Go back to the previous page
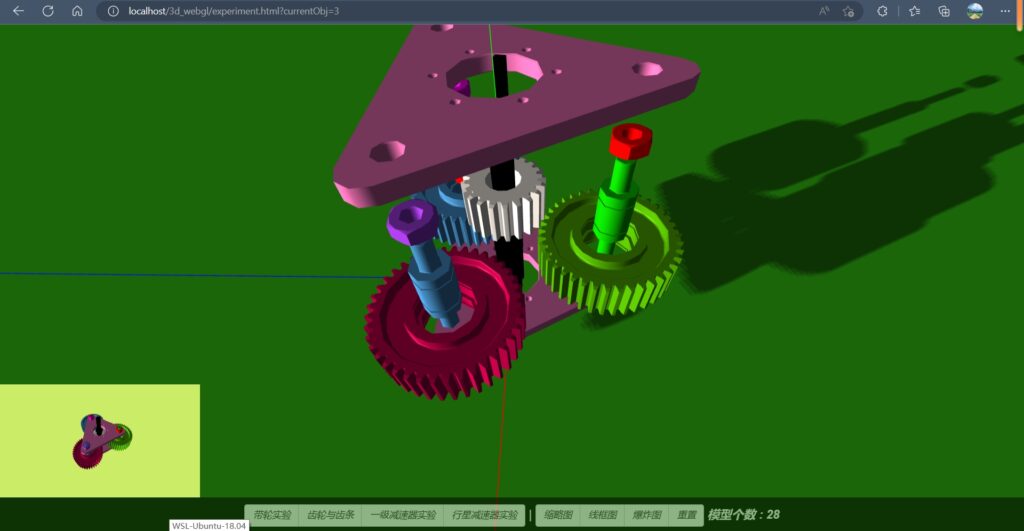 (x=18, y=11)
